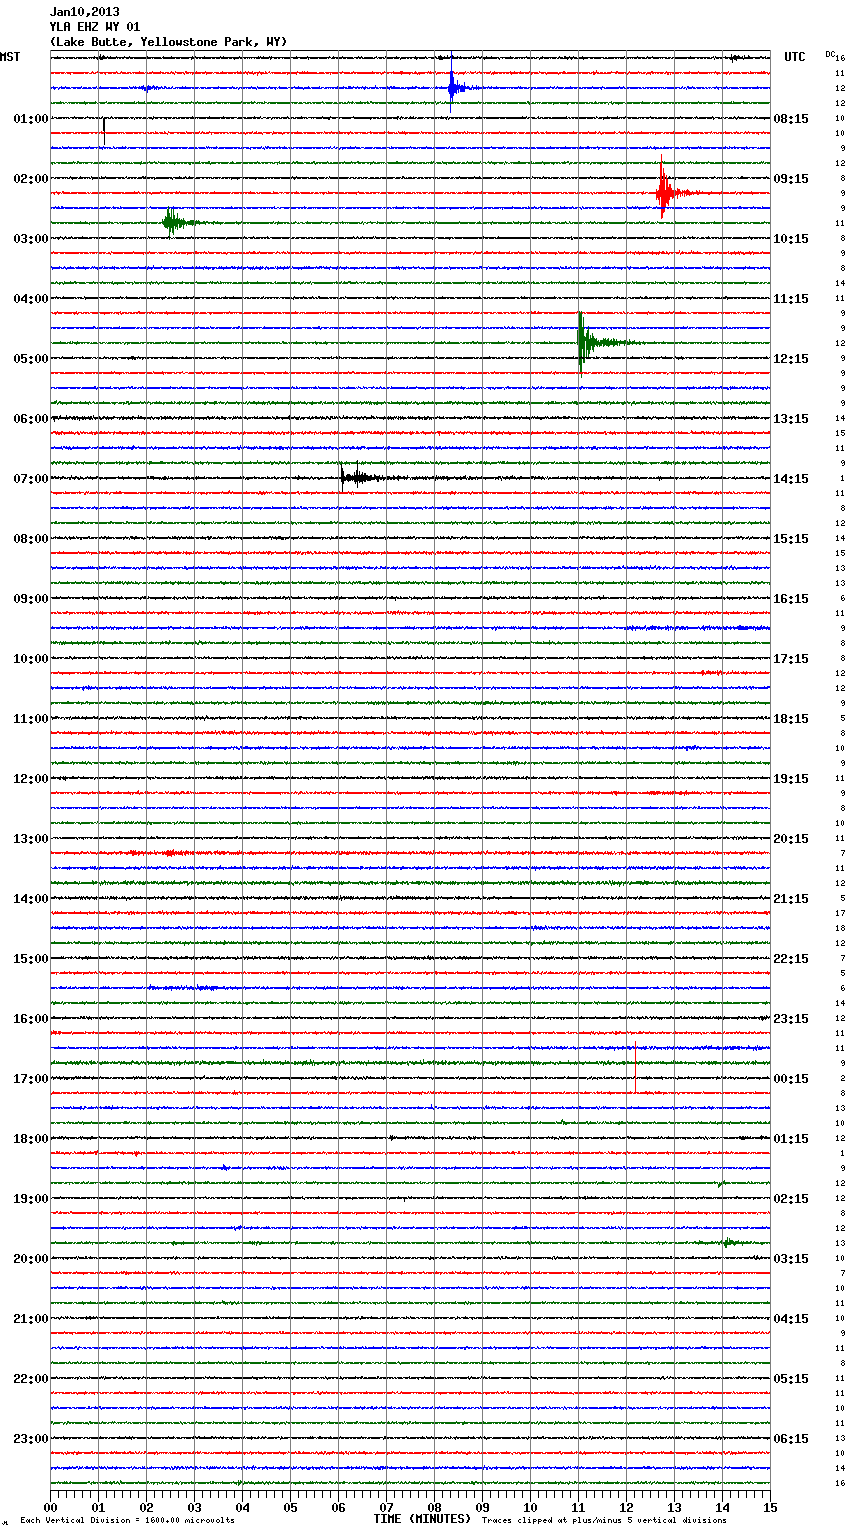Select the 14:00 MST time label
Viewport: 850px width, 1534px height.
31,899
